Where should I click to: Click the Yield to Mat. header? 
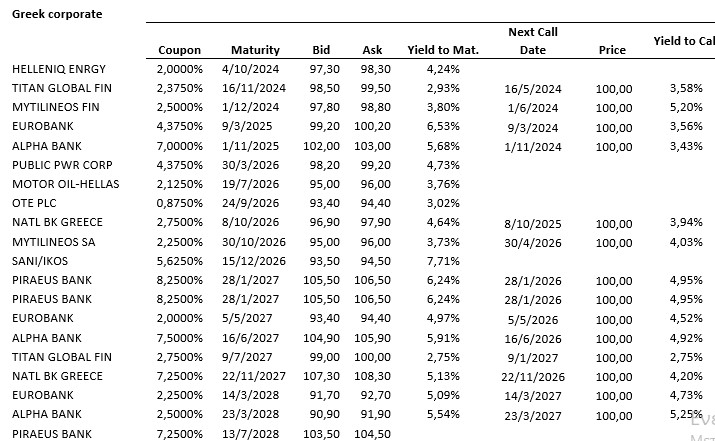coord(444,50)
